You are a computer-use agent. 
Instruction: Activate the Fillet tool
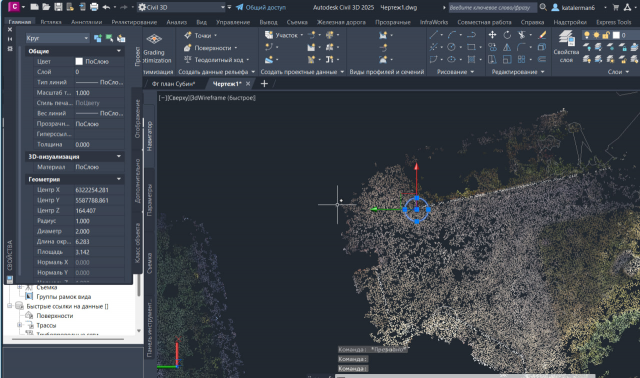point(521,47)
